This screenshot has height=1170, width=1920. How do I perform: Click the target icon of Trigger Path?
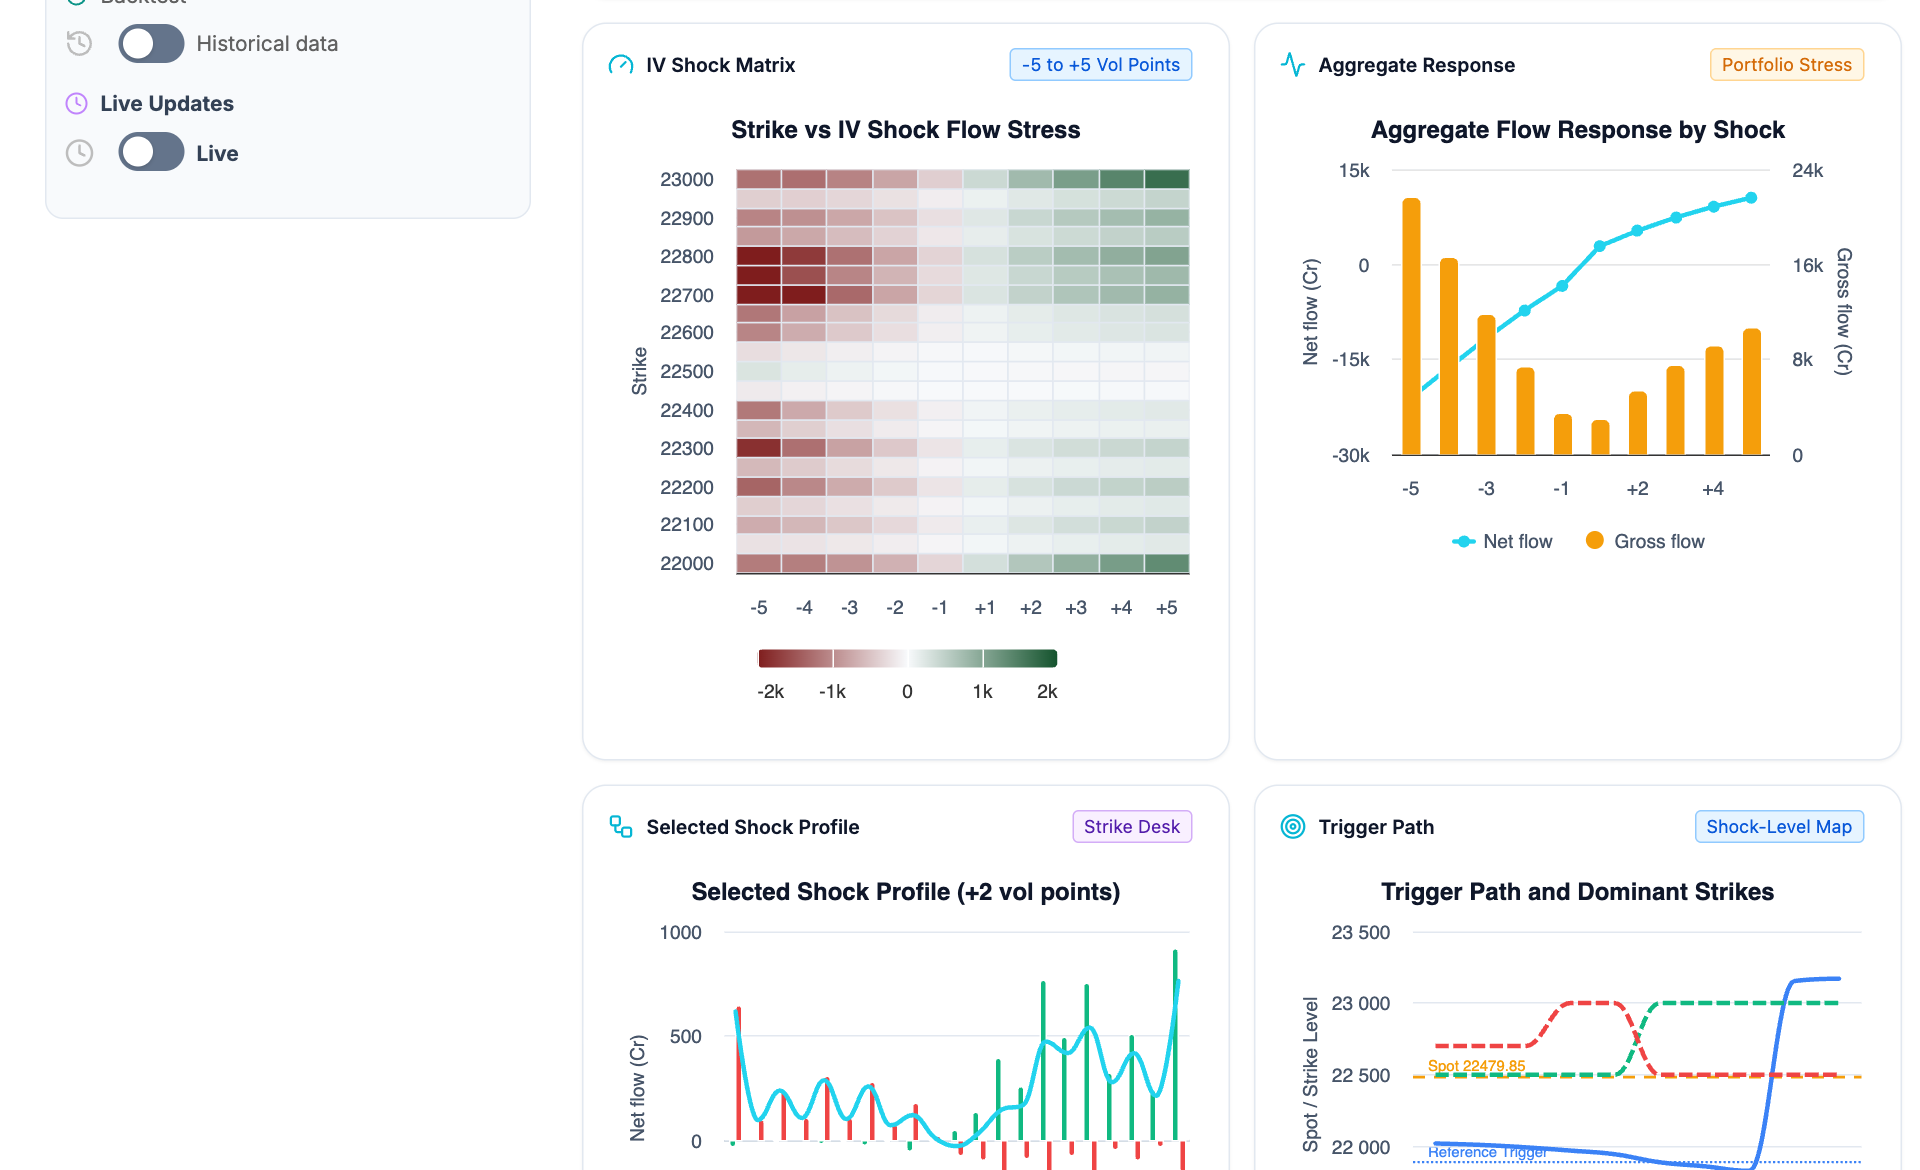pyautogui.click(x=1293, y=827)
